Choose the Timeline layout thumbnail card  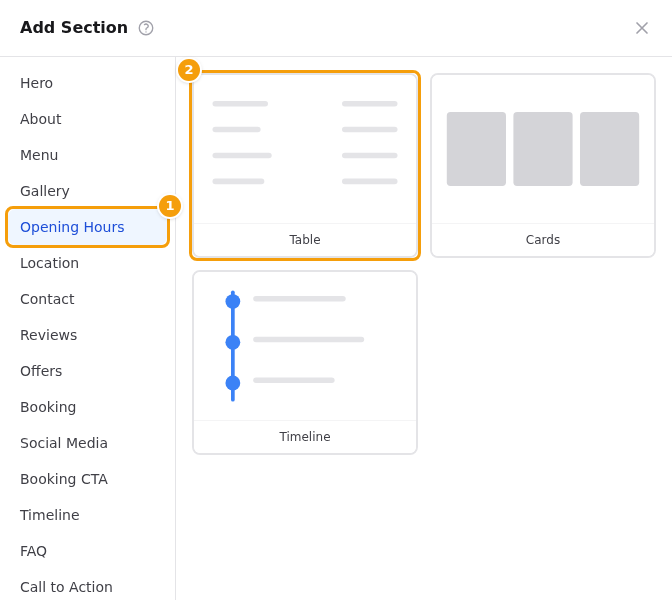[305, 363]
